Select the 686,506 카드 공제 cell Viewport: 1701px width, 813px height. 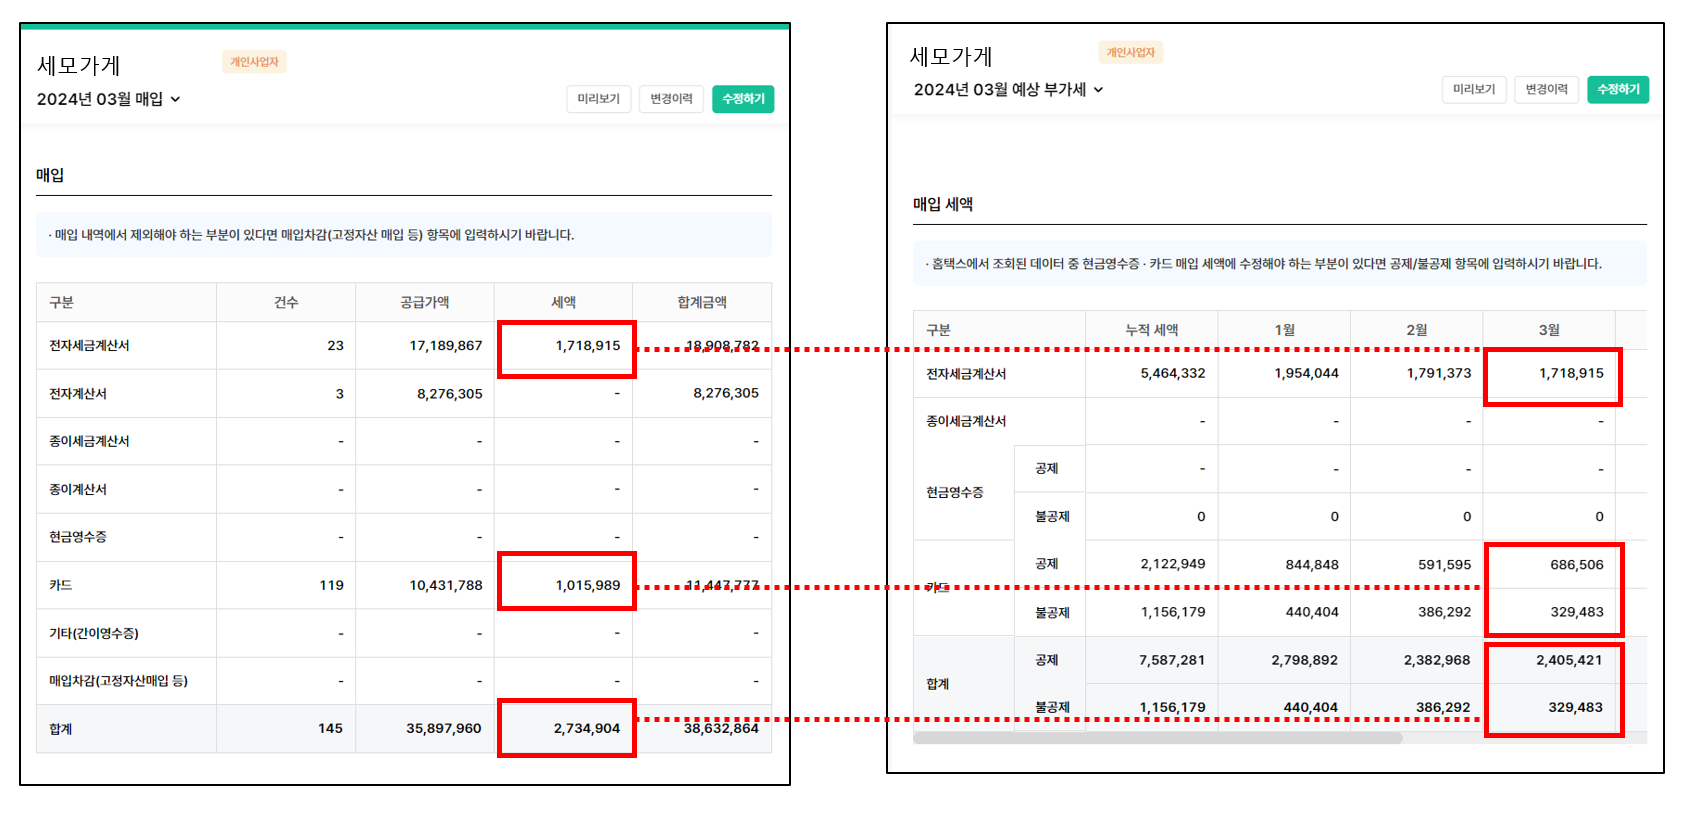[x=1576, y=565]
